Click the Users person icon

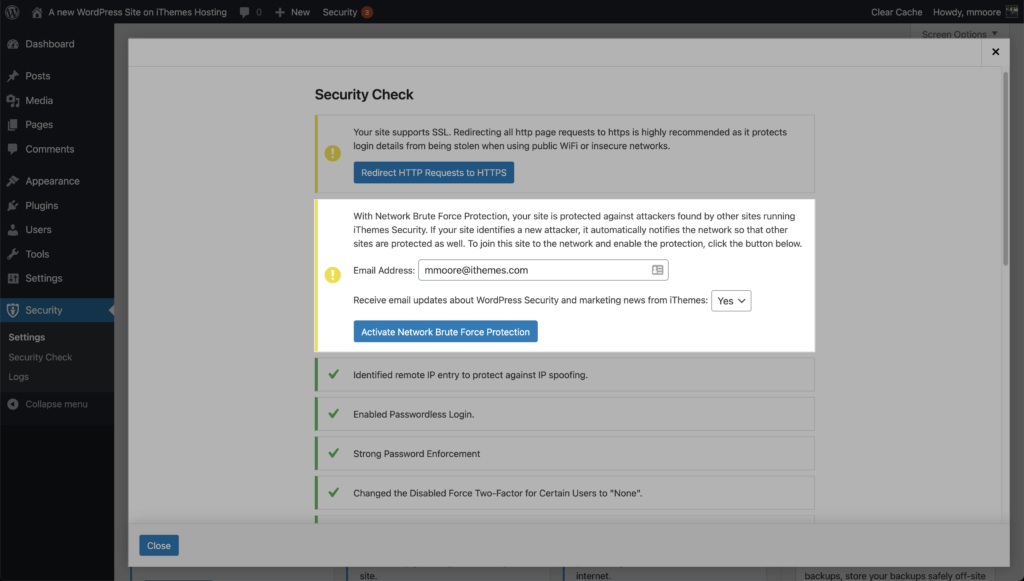12,230
